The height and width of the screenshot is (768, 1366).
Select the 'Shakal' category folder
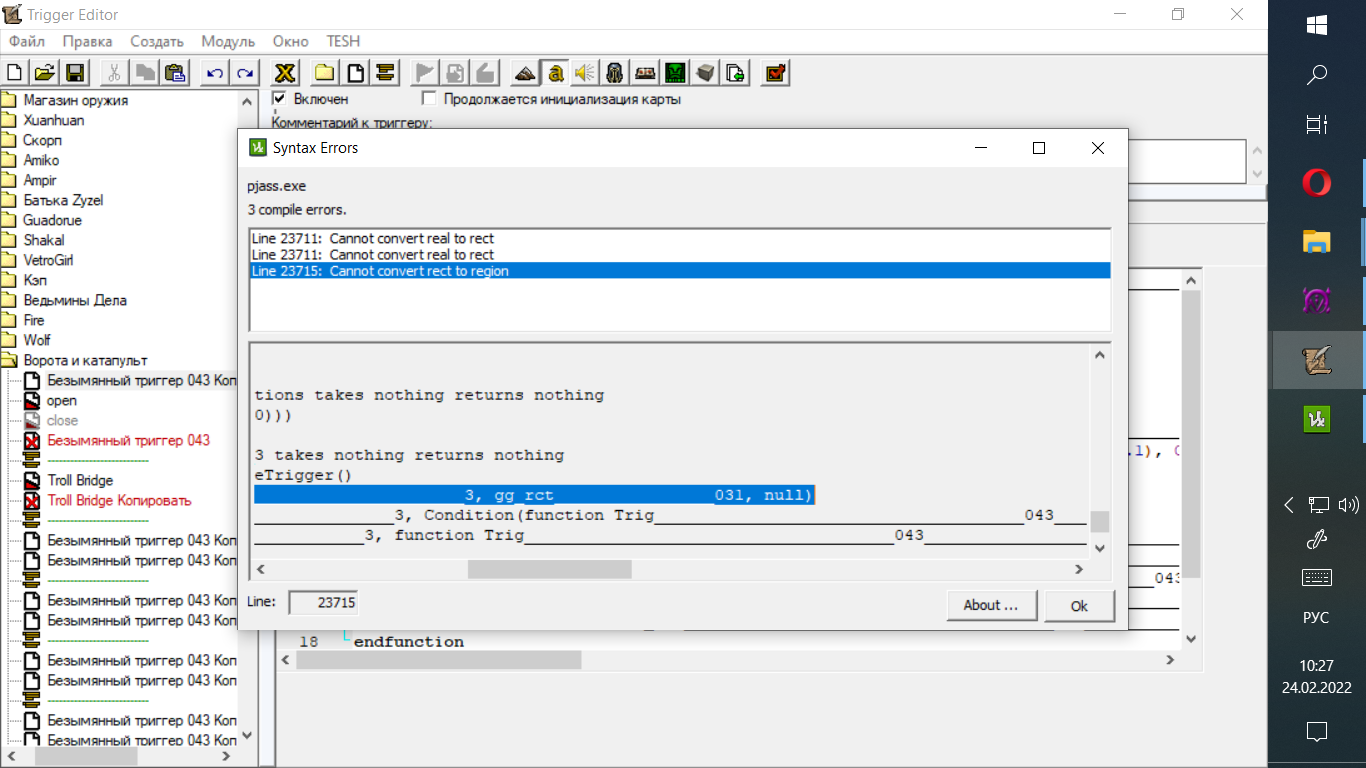click(x=44, y=240)
